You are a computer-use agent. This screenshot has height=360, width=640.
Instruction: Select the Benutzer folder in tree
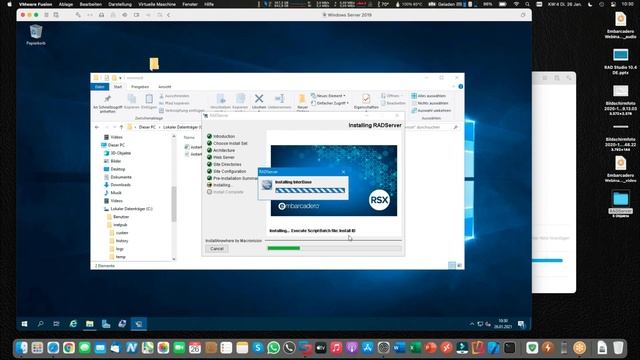tap(121, 217)
